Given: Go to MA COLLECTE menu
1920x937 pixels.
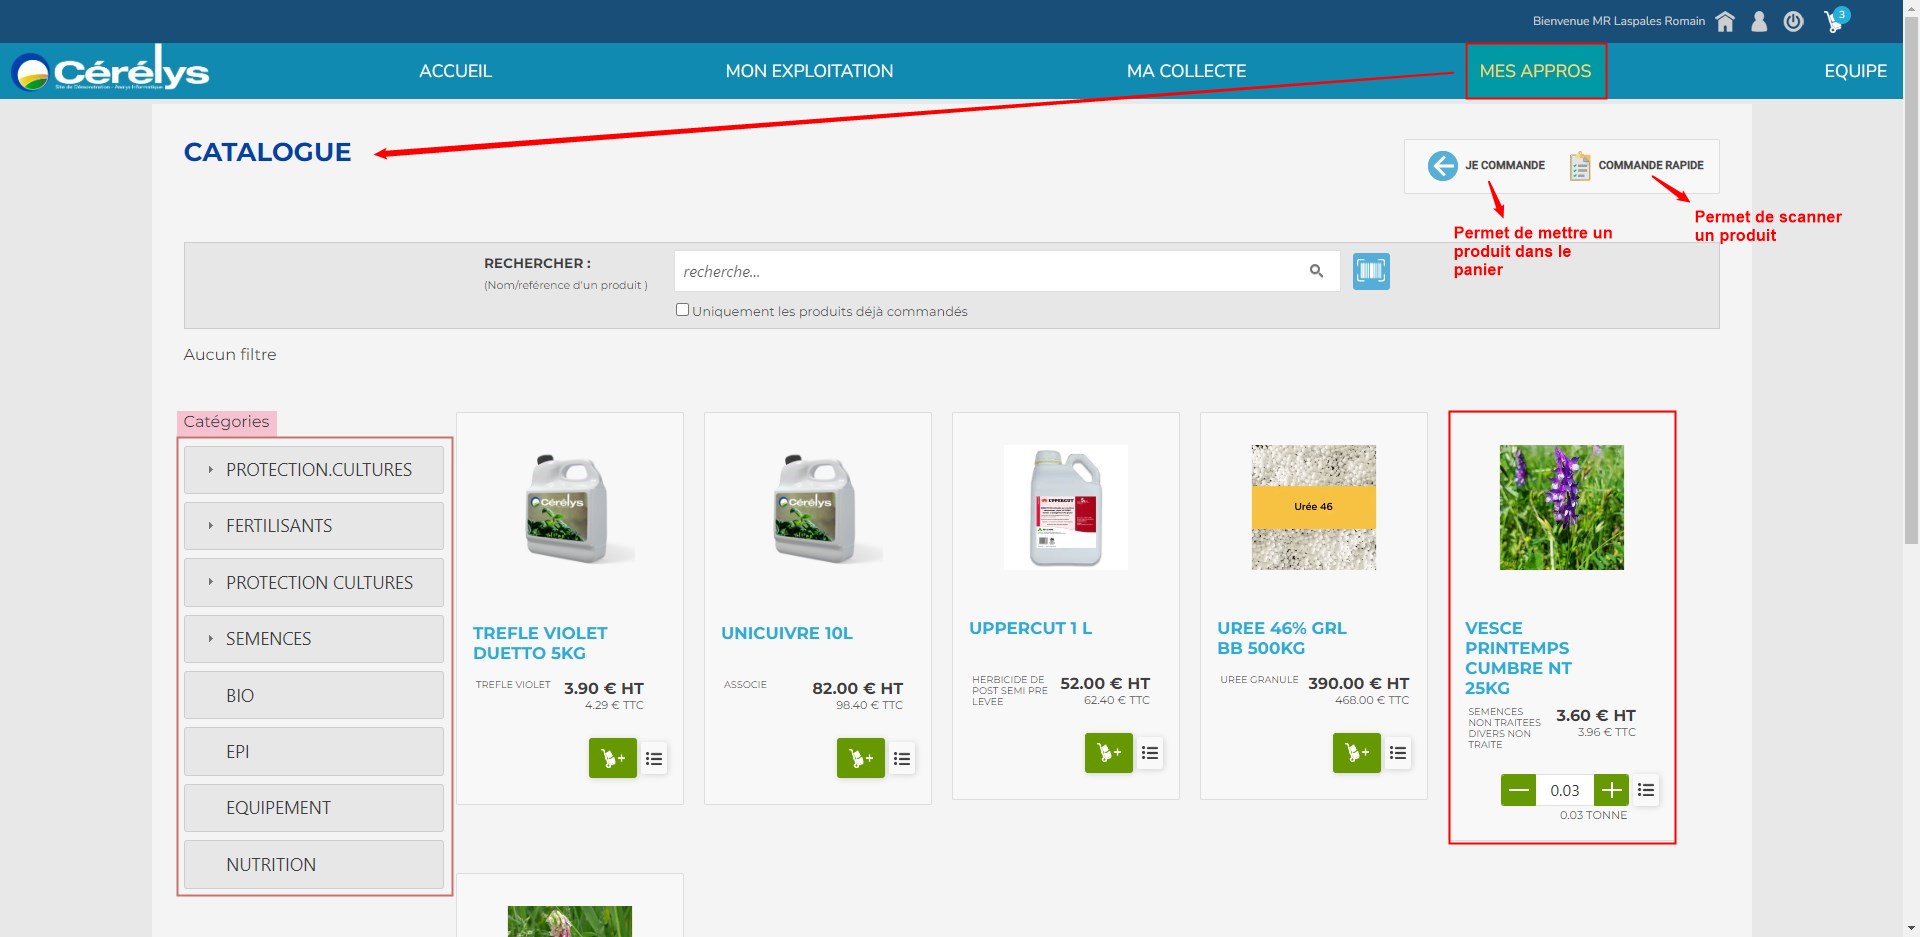Looking at the screenshot, I should click(1186, 71).
